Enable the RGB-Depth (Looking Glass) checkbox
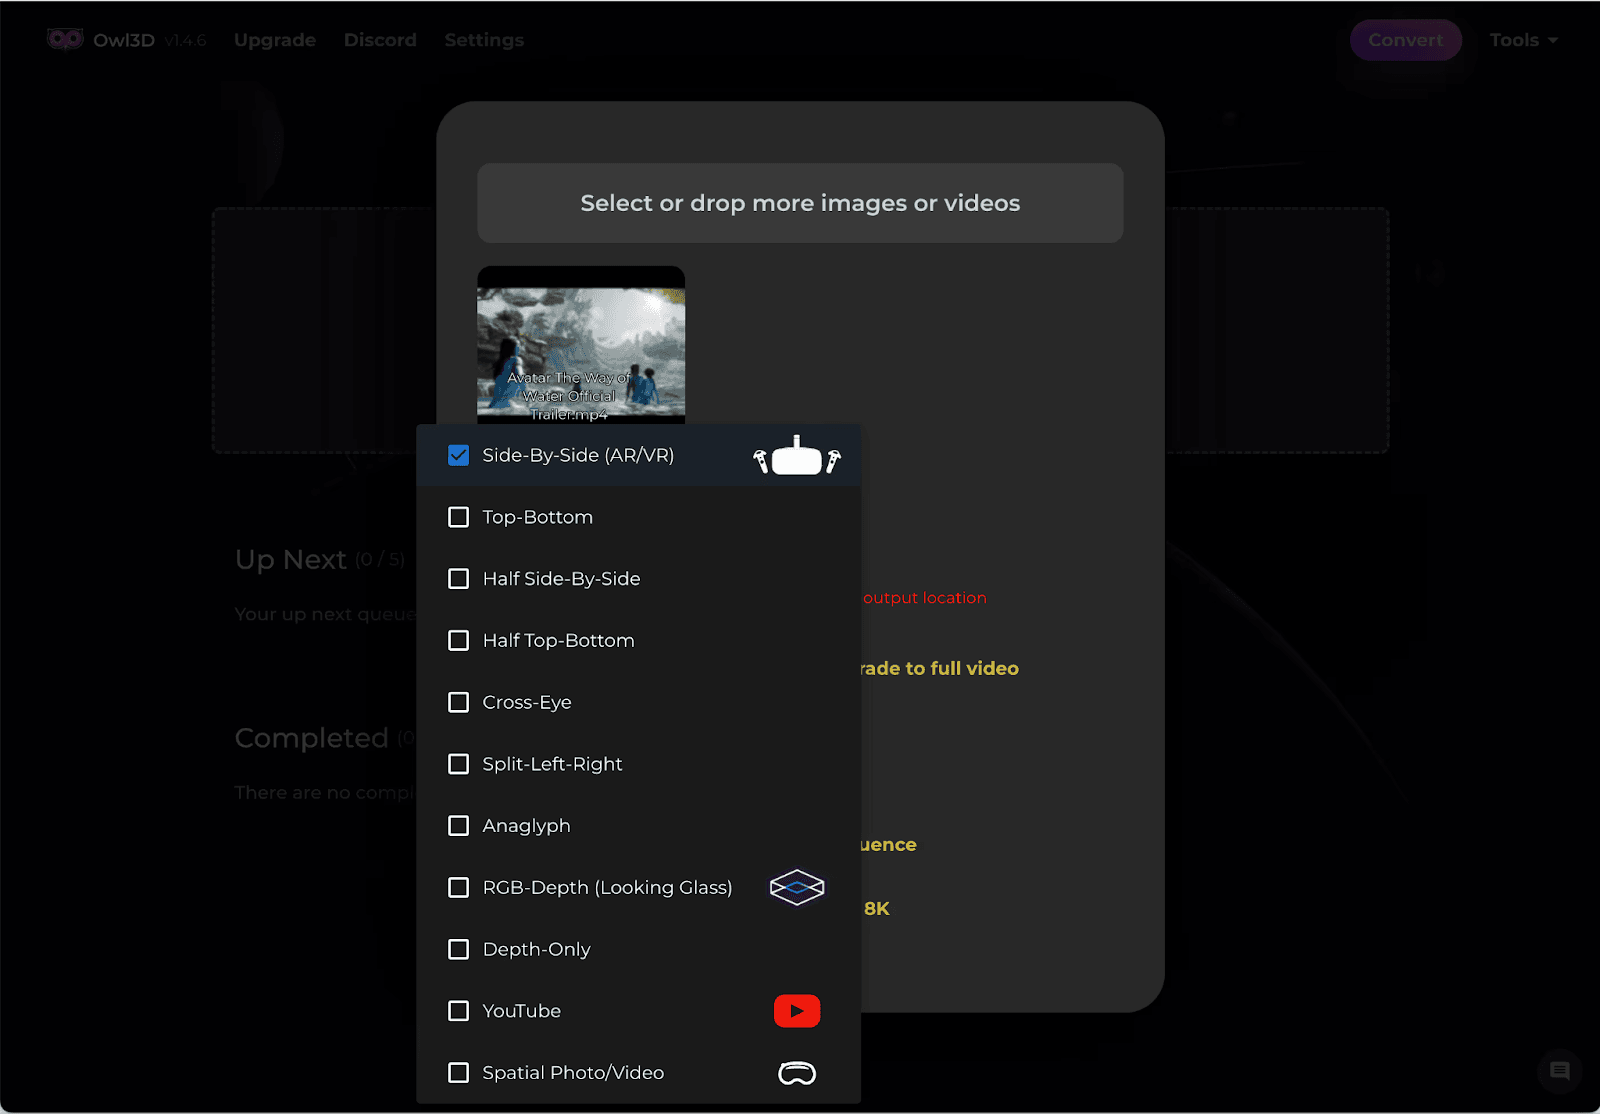Viewport: 1600px width, 1114px height. [459, 887]
